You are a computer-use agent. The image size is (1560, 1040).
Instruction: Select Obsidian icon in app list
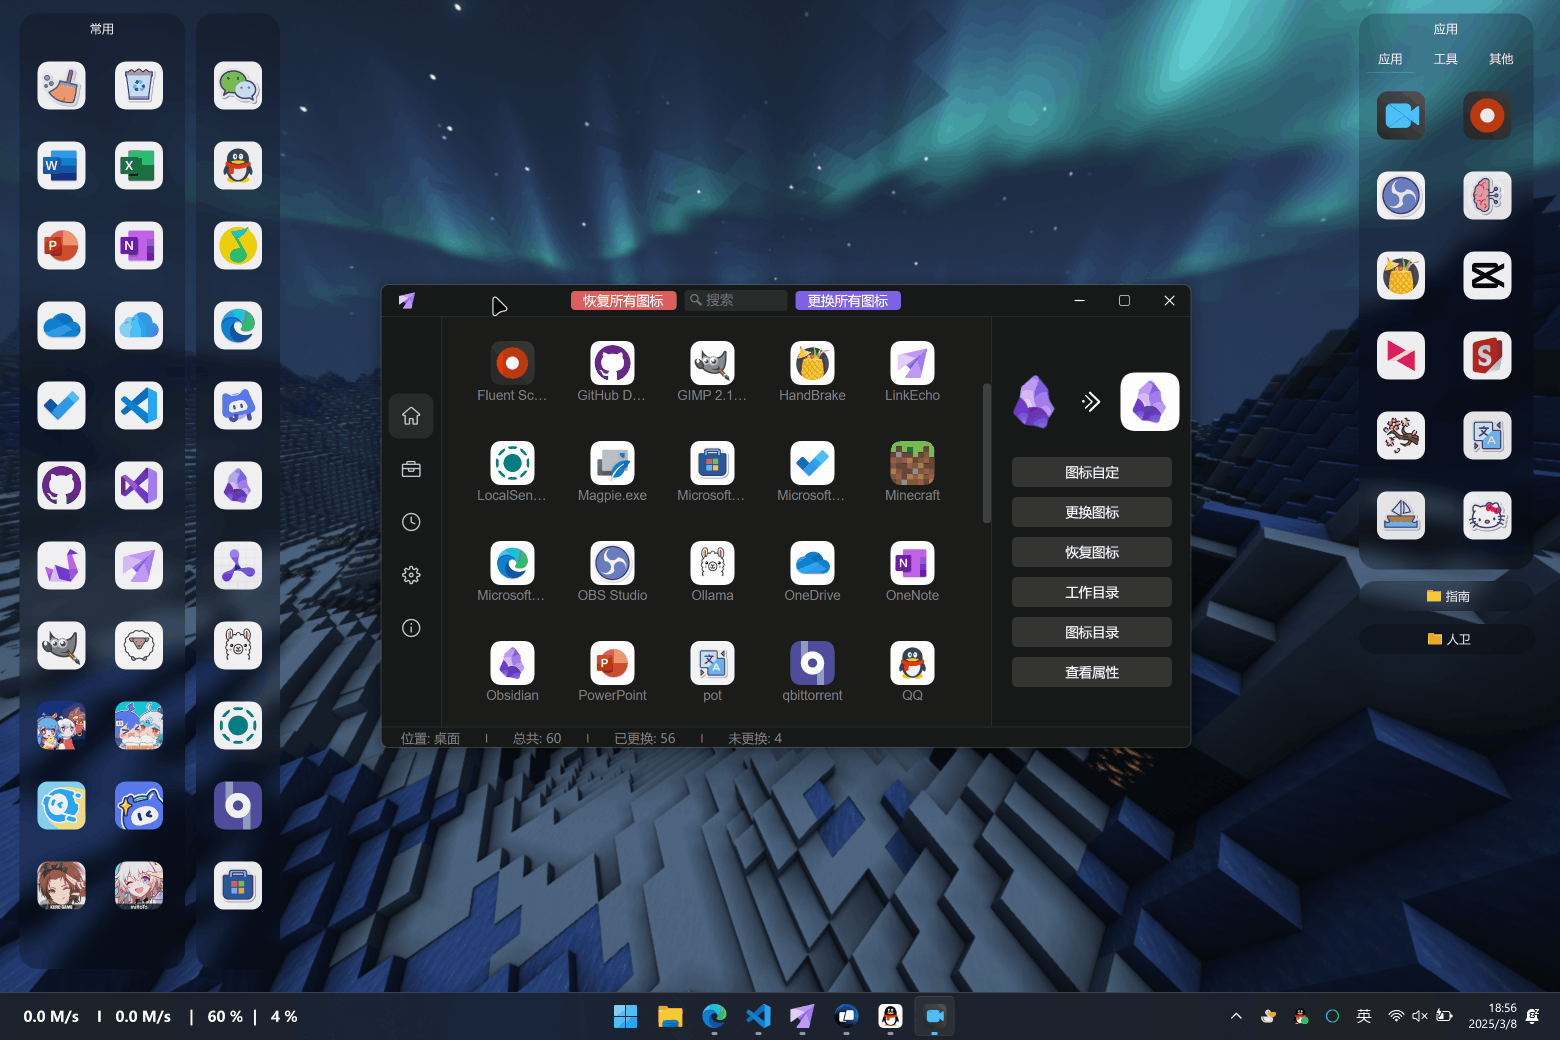coord(512,663)
